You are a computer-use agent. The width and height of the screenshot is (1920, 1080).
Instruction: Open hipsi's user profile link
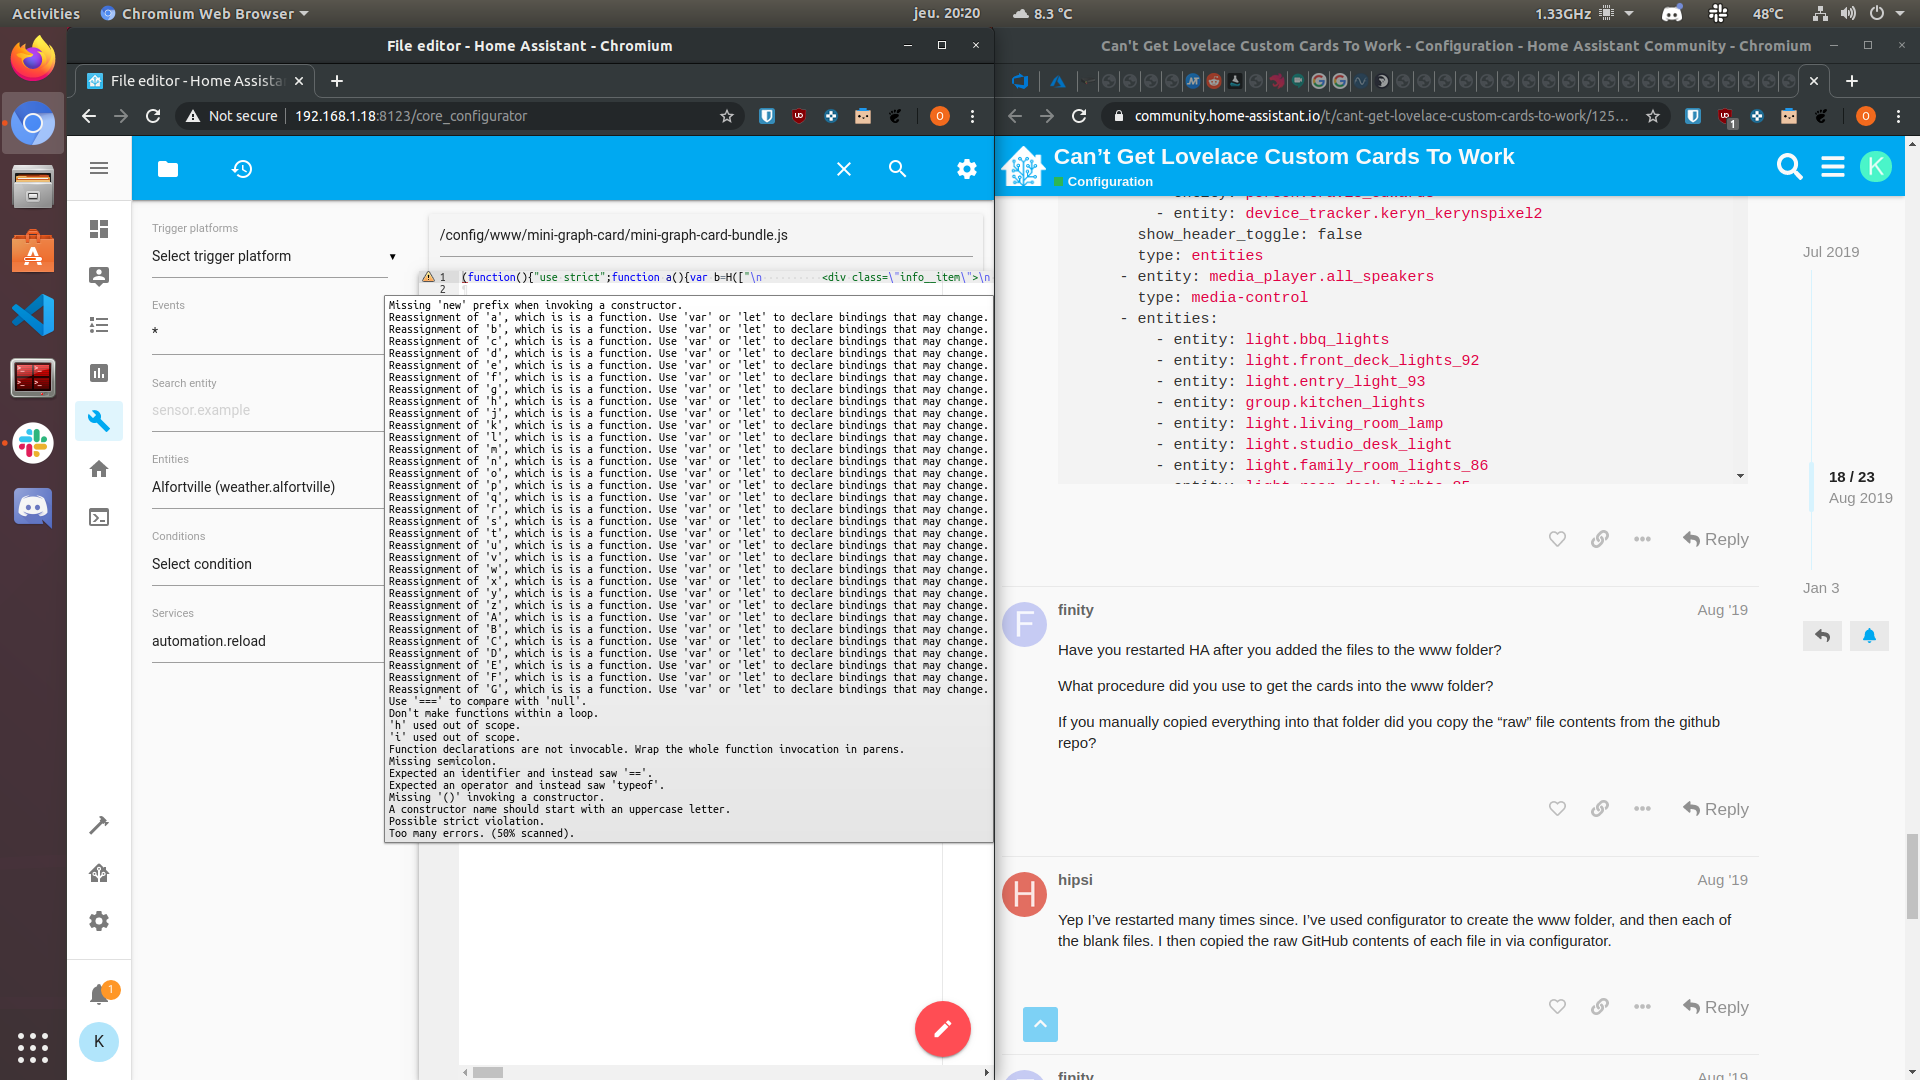pos(1075,880)
